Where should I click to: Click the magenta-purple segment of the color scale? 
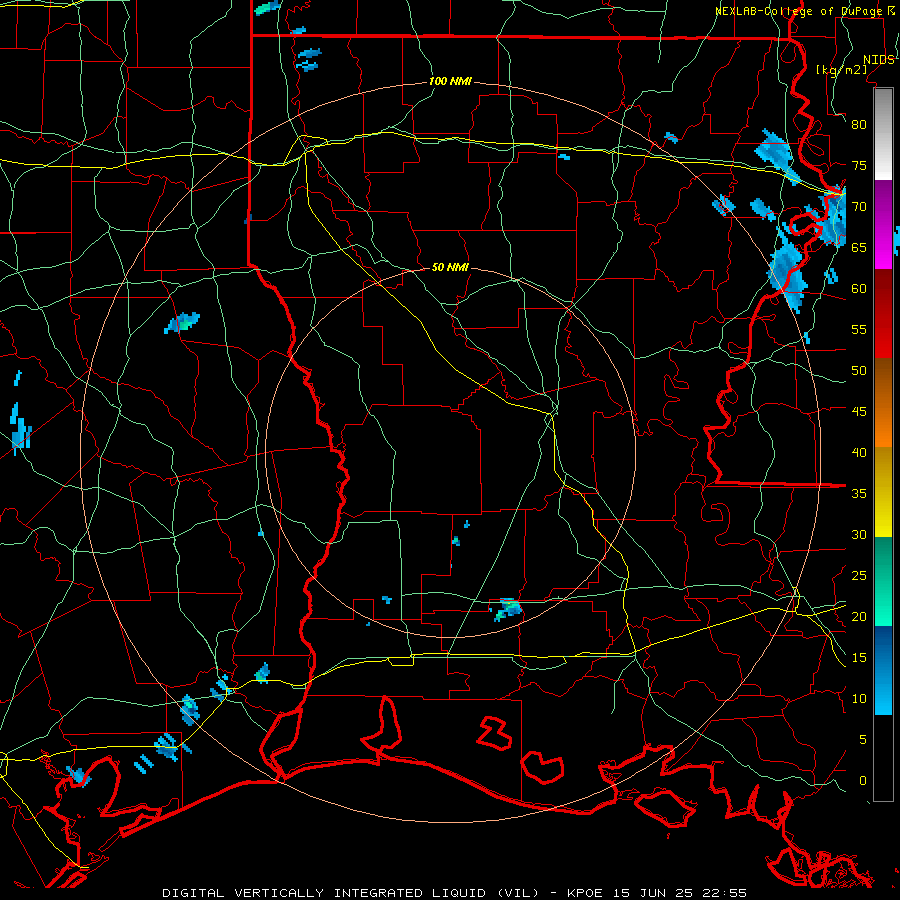pos(883,224)
